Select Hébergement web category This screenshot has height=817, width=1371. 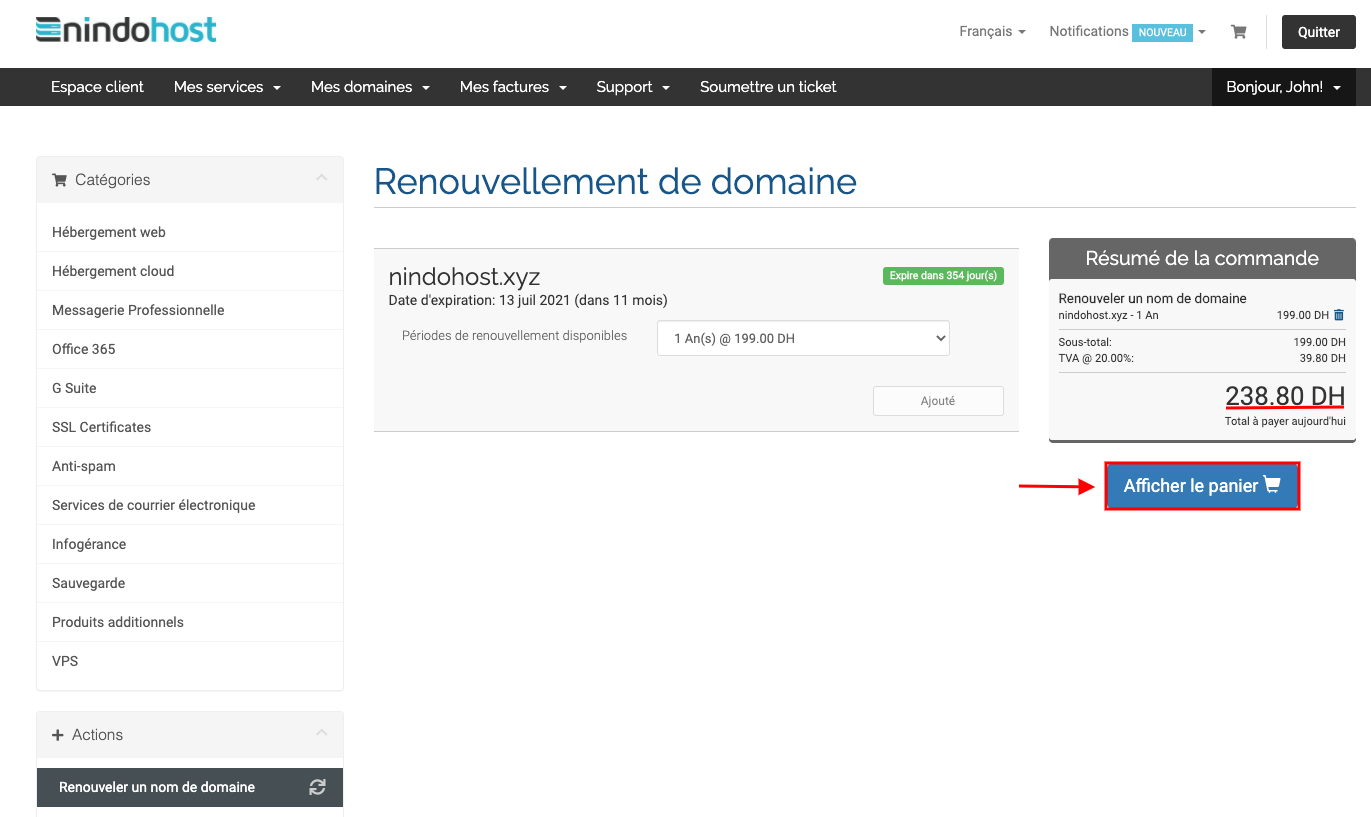[190, 232]
